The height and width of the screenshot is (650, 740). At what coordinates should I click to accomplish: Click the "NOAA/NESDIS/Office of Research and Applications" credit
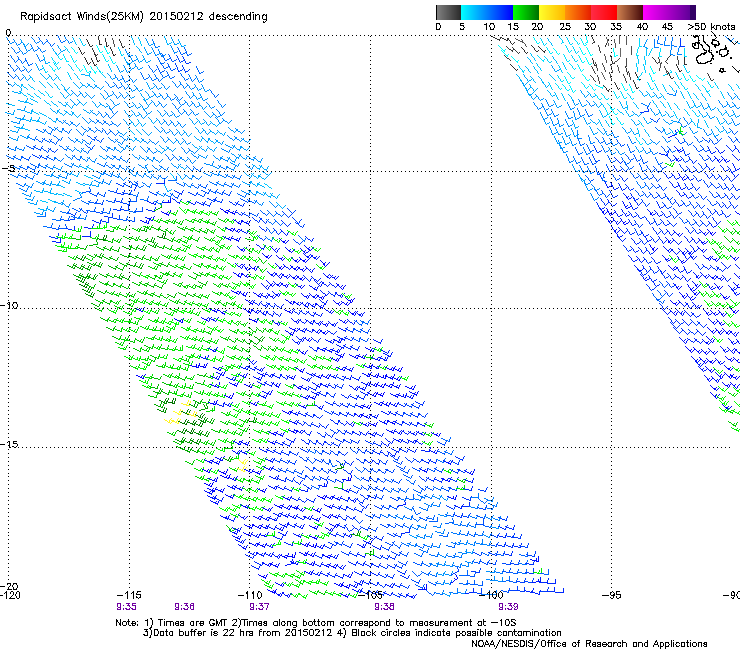(x=589, y=644)
